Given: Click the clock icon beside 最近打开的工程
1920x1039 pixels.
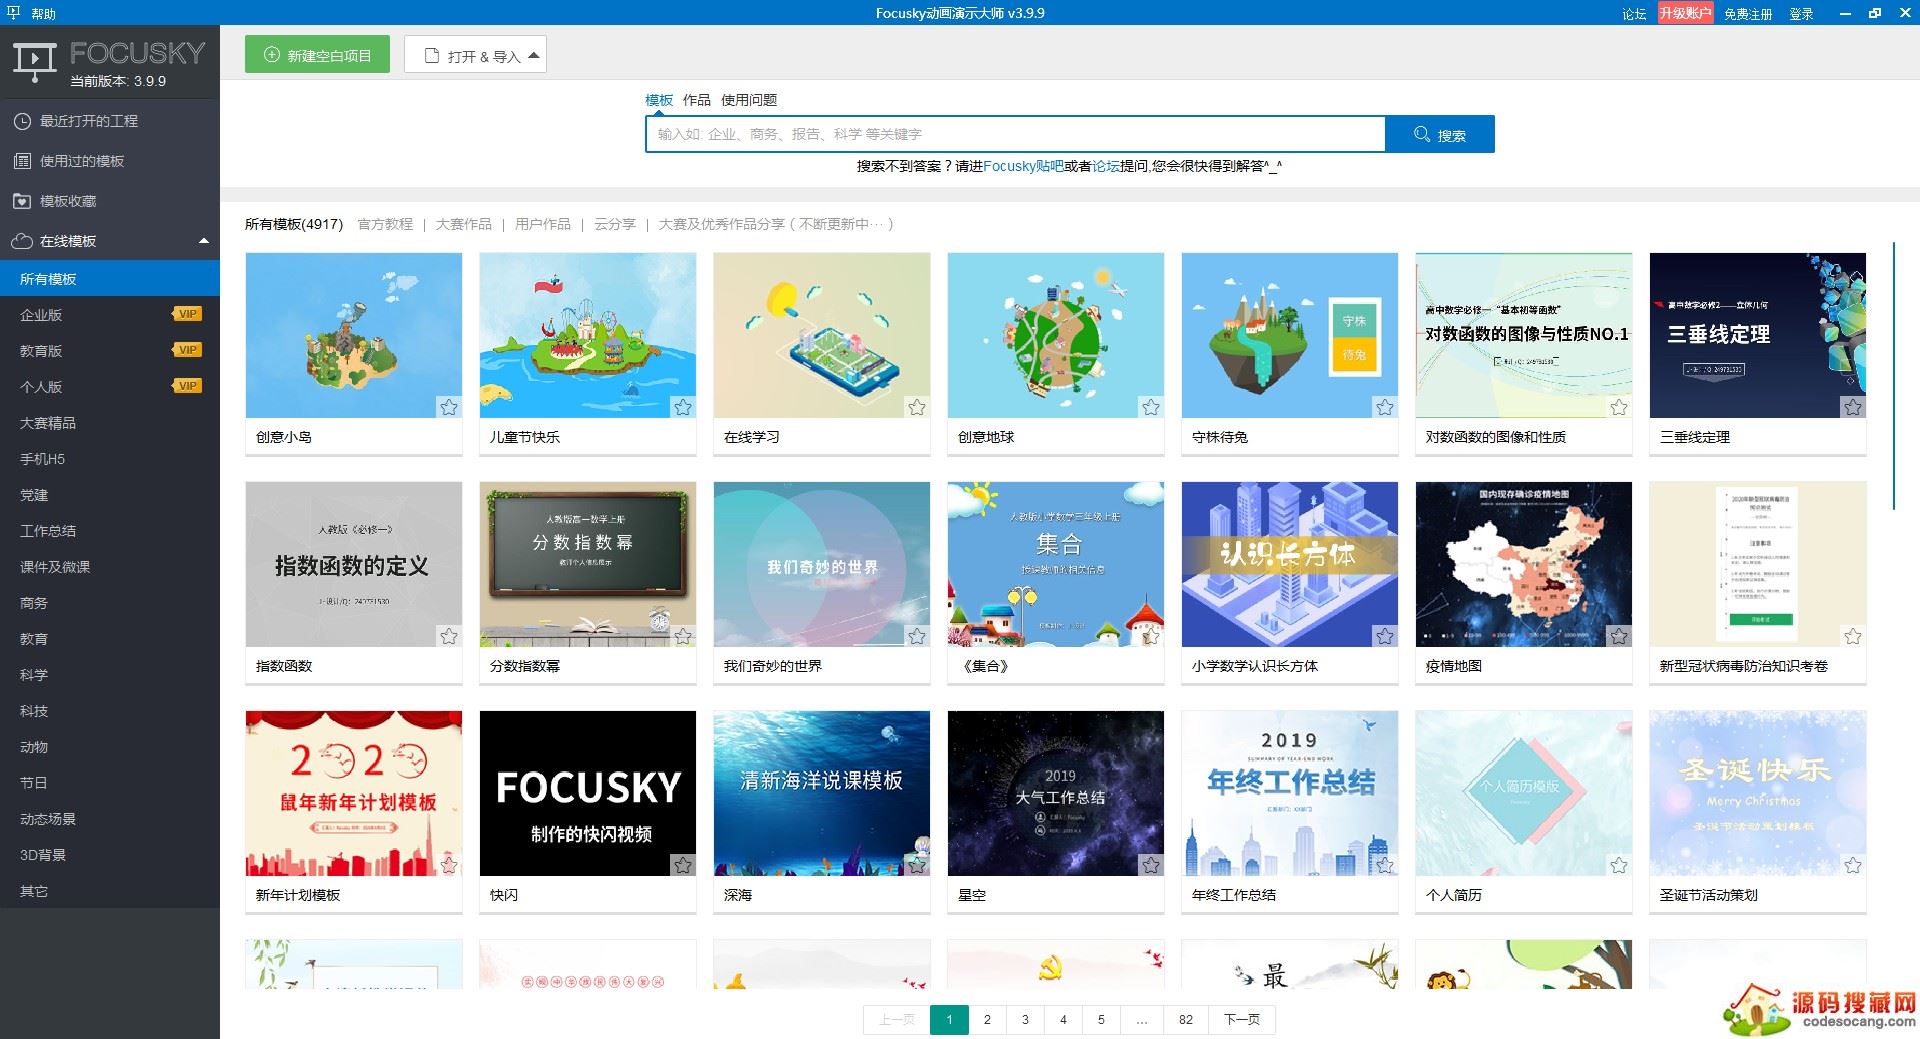Looking at the screenshot, I should pyautogui.click(x=22, y=121).
